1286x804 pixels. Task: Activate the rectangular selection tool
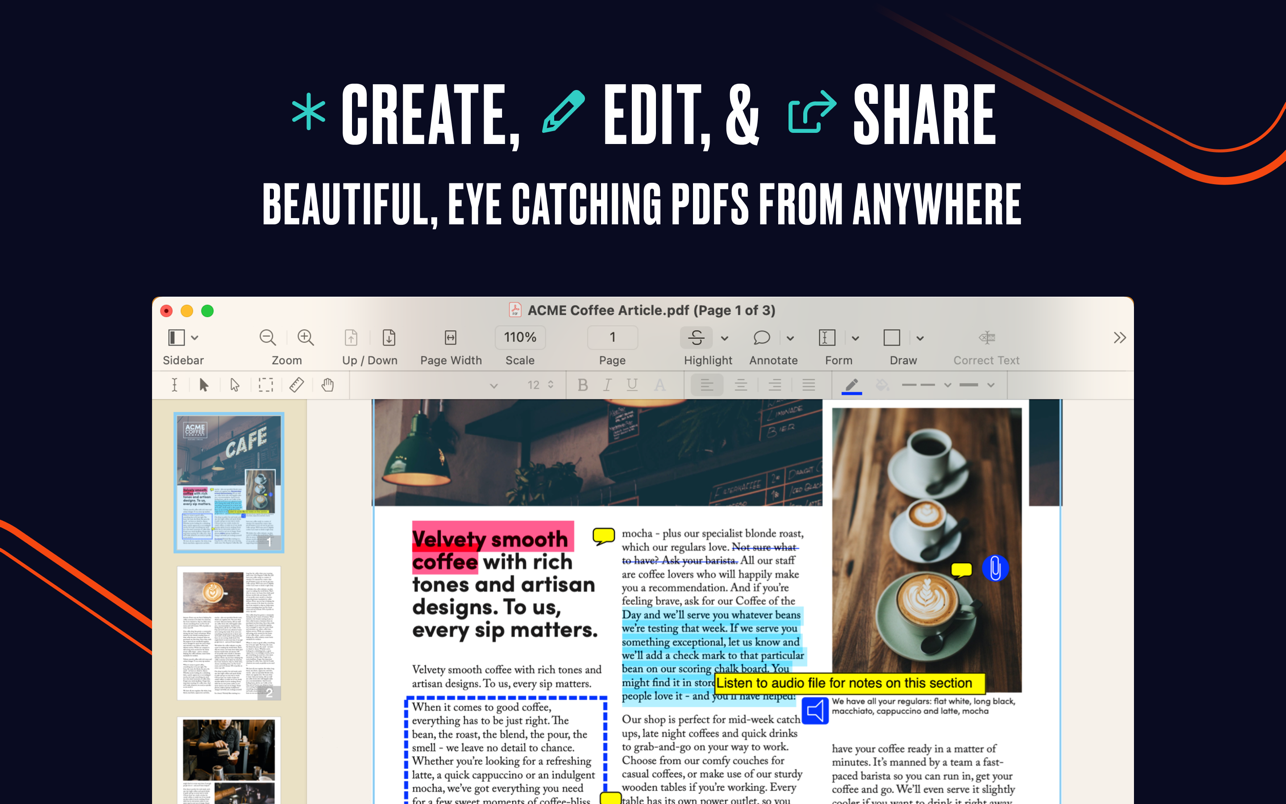(x=266, y=385)
